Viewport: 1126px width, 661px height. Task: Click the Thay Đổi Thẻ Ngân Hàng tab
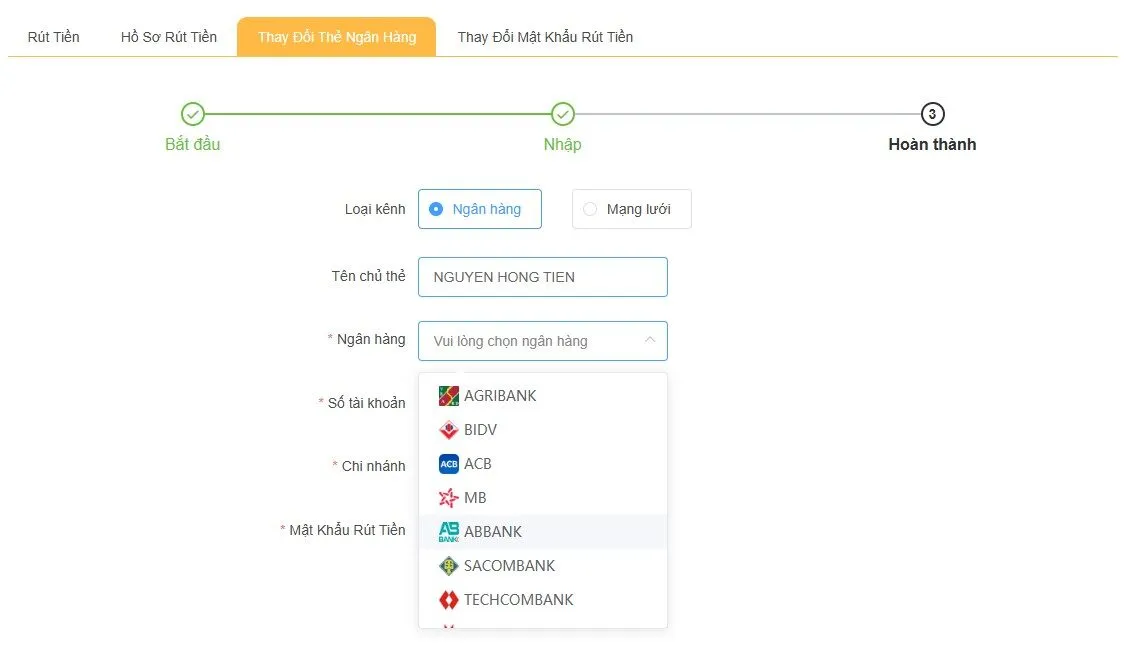[x=336, y=37]
